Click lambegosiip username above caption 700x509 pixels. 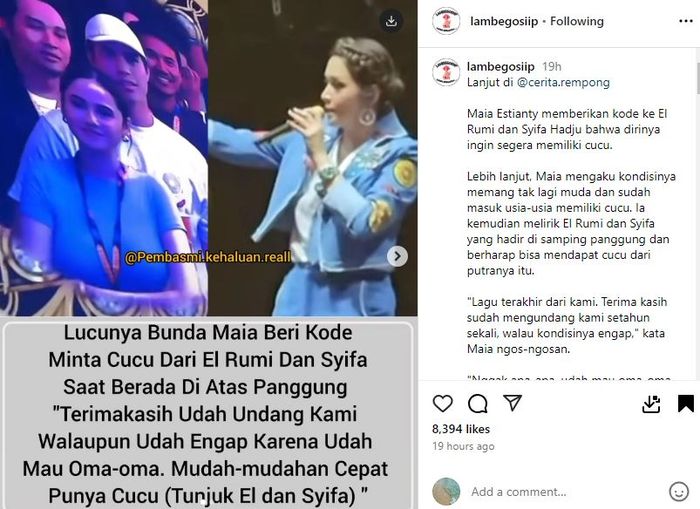click(x=500, y=67)
